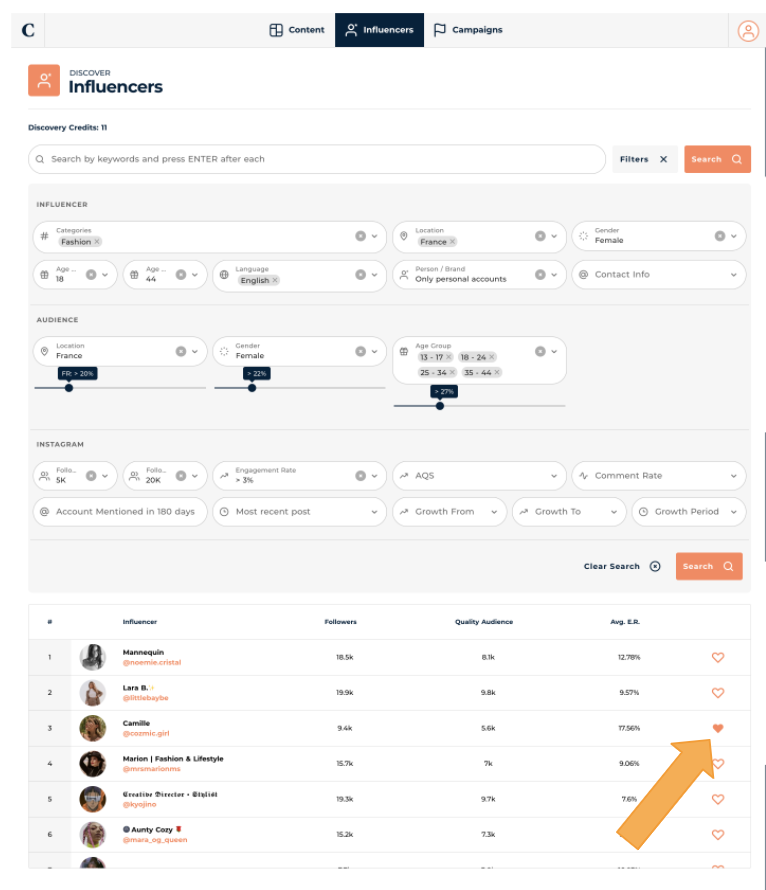The image size is (766, 890).
Task: Clear the influencer Gender Female selection
Action: [x=719, y=236]
